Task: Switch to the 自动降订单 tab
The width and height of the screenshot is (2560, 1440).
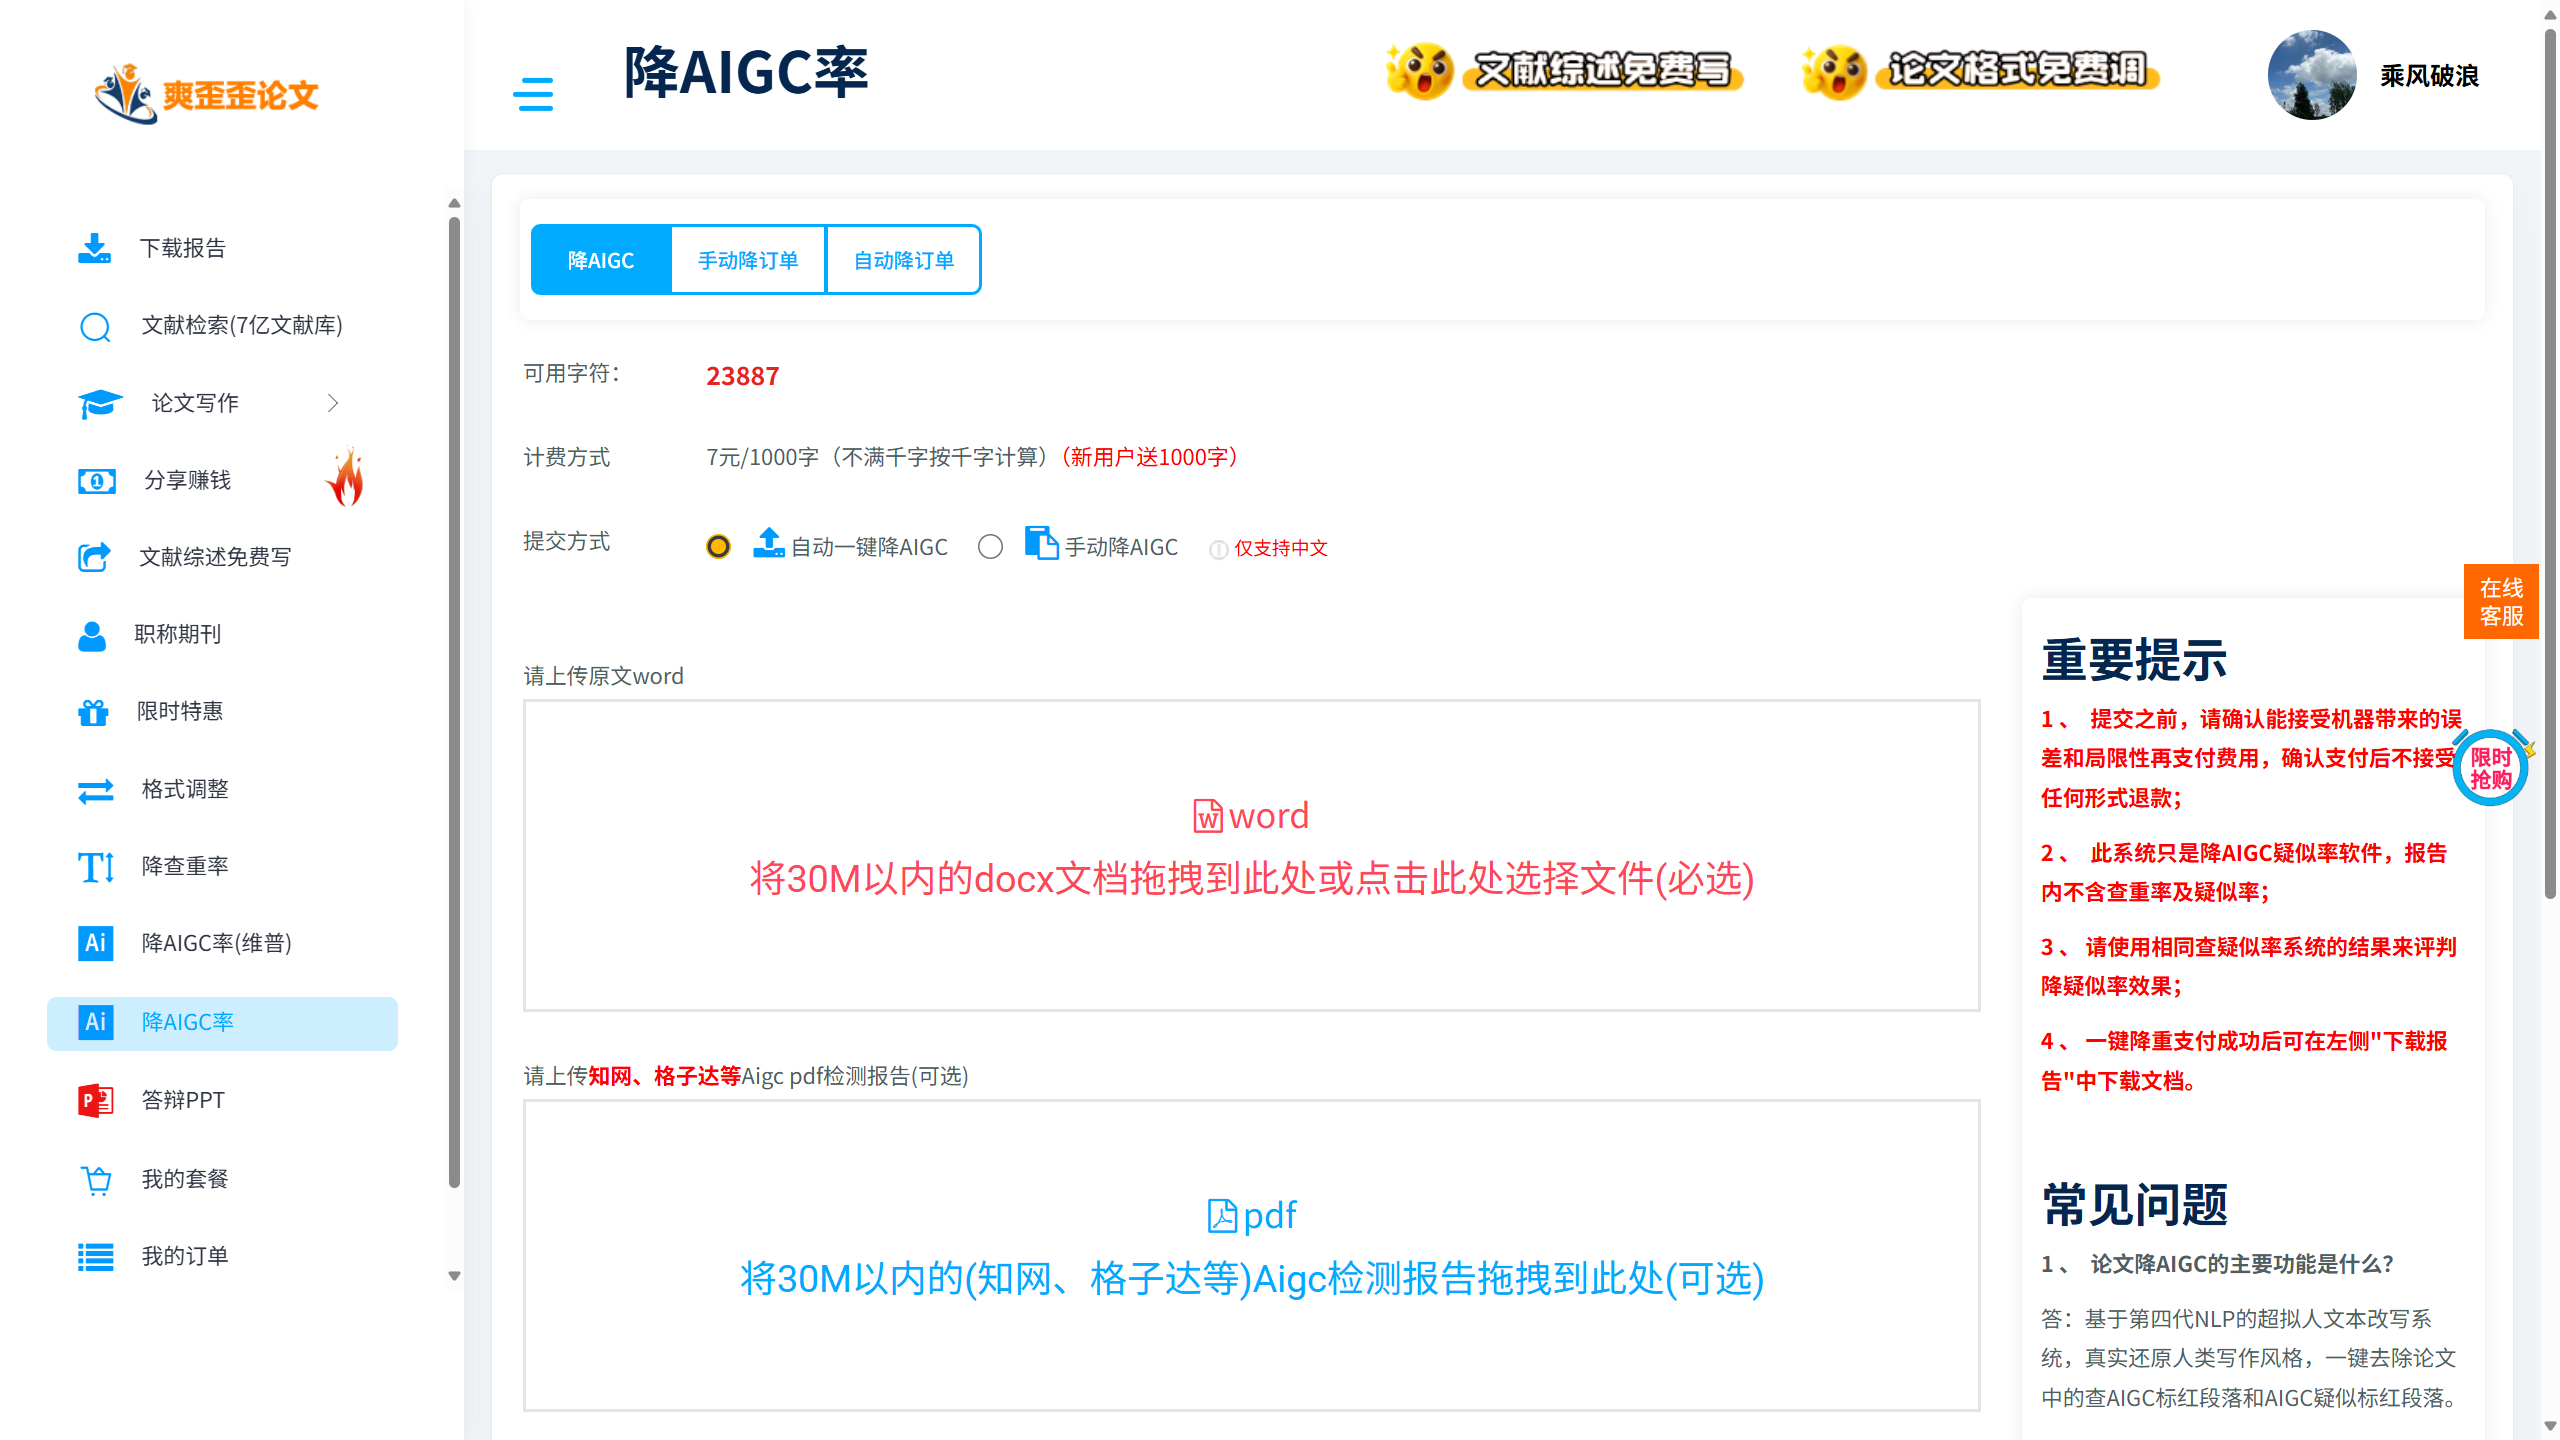Action: click(903, 260)
